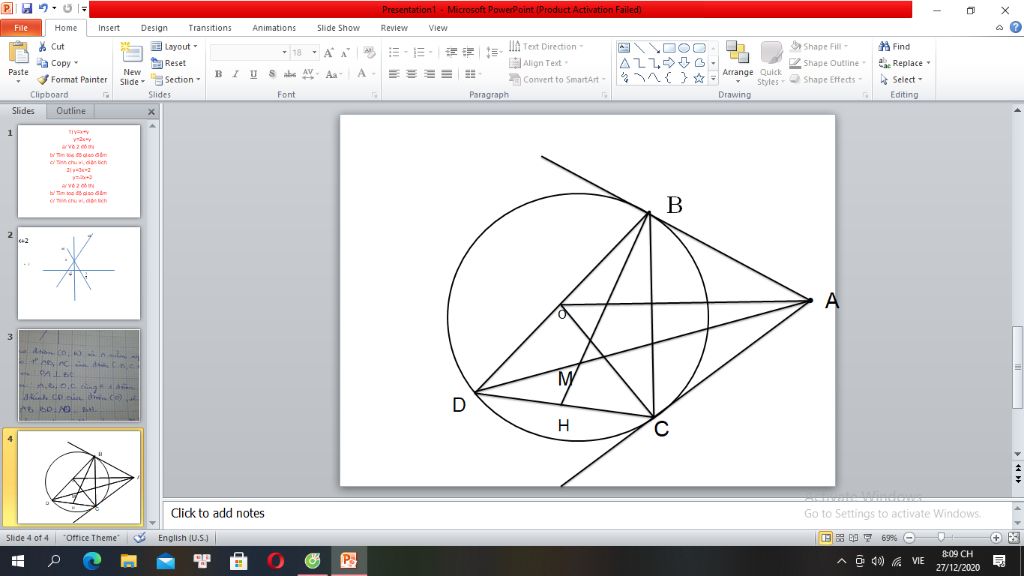Click the Cut scissors button

pyautogui.click(x=51, y=46)
